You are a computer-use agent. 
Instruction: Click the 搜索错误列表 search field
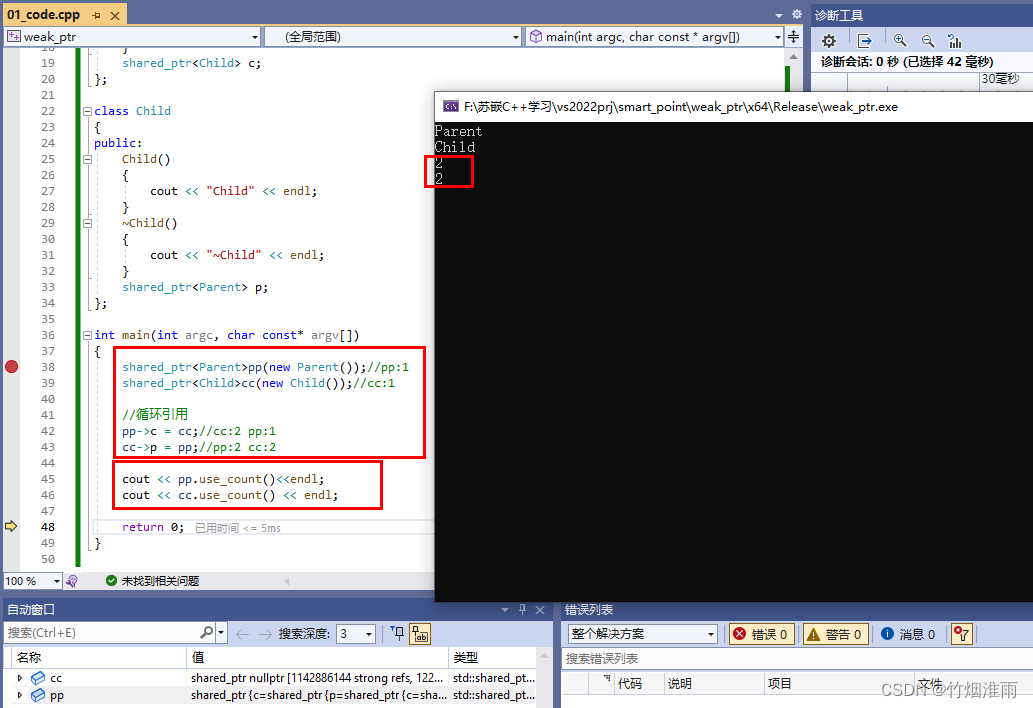click(796, 659)
